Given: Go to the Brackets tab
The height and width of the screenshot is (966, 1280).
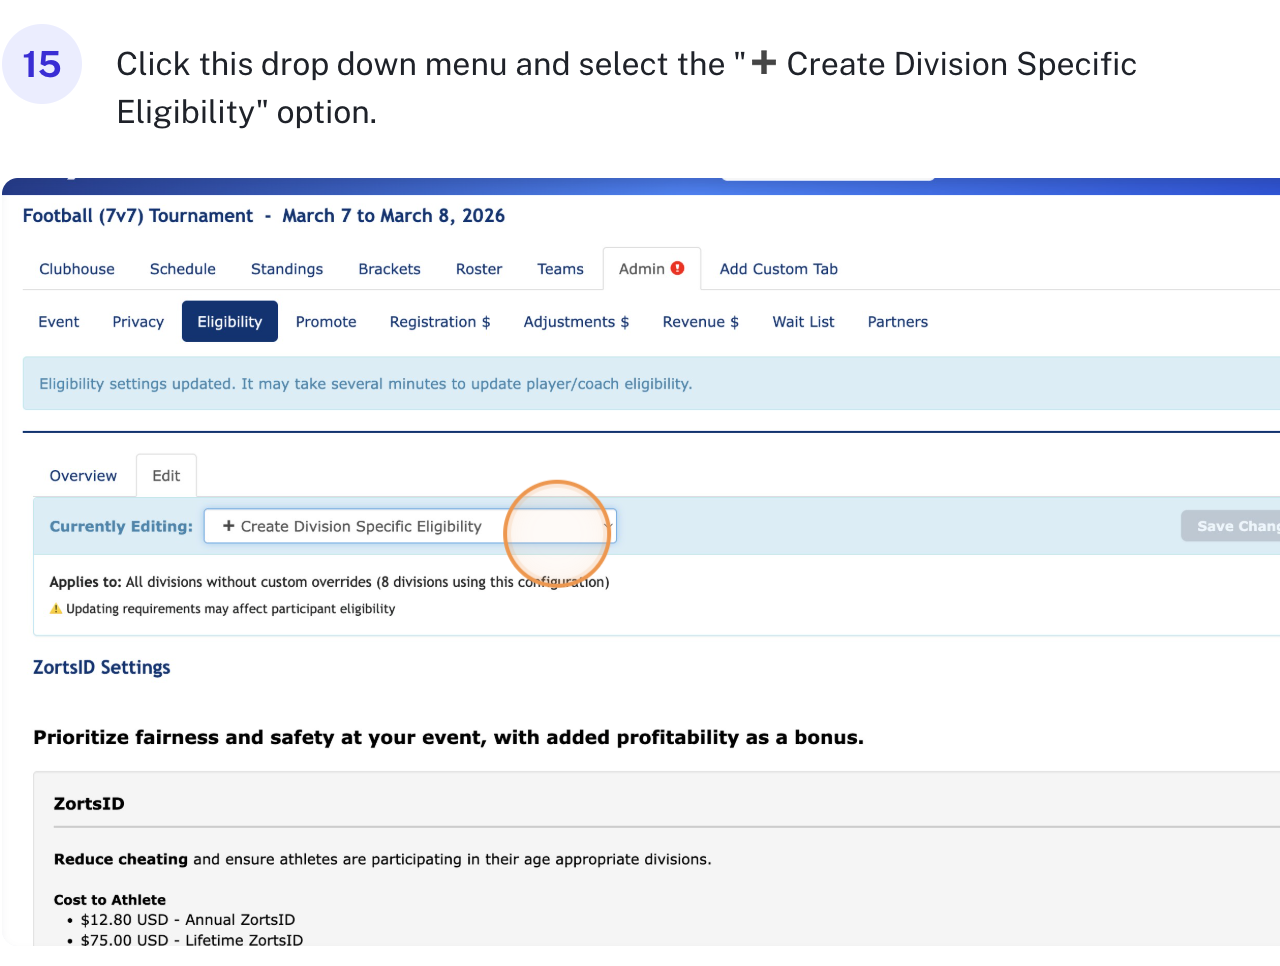Looking at the screenshot, I should [x=389, y=269].
